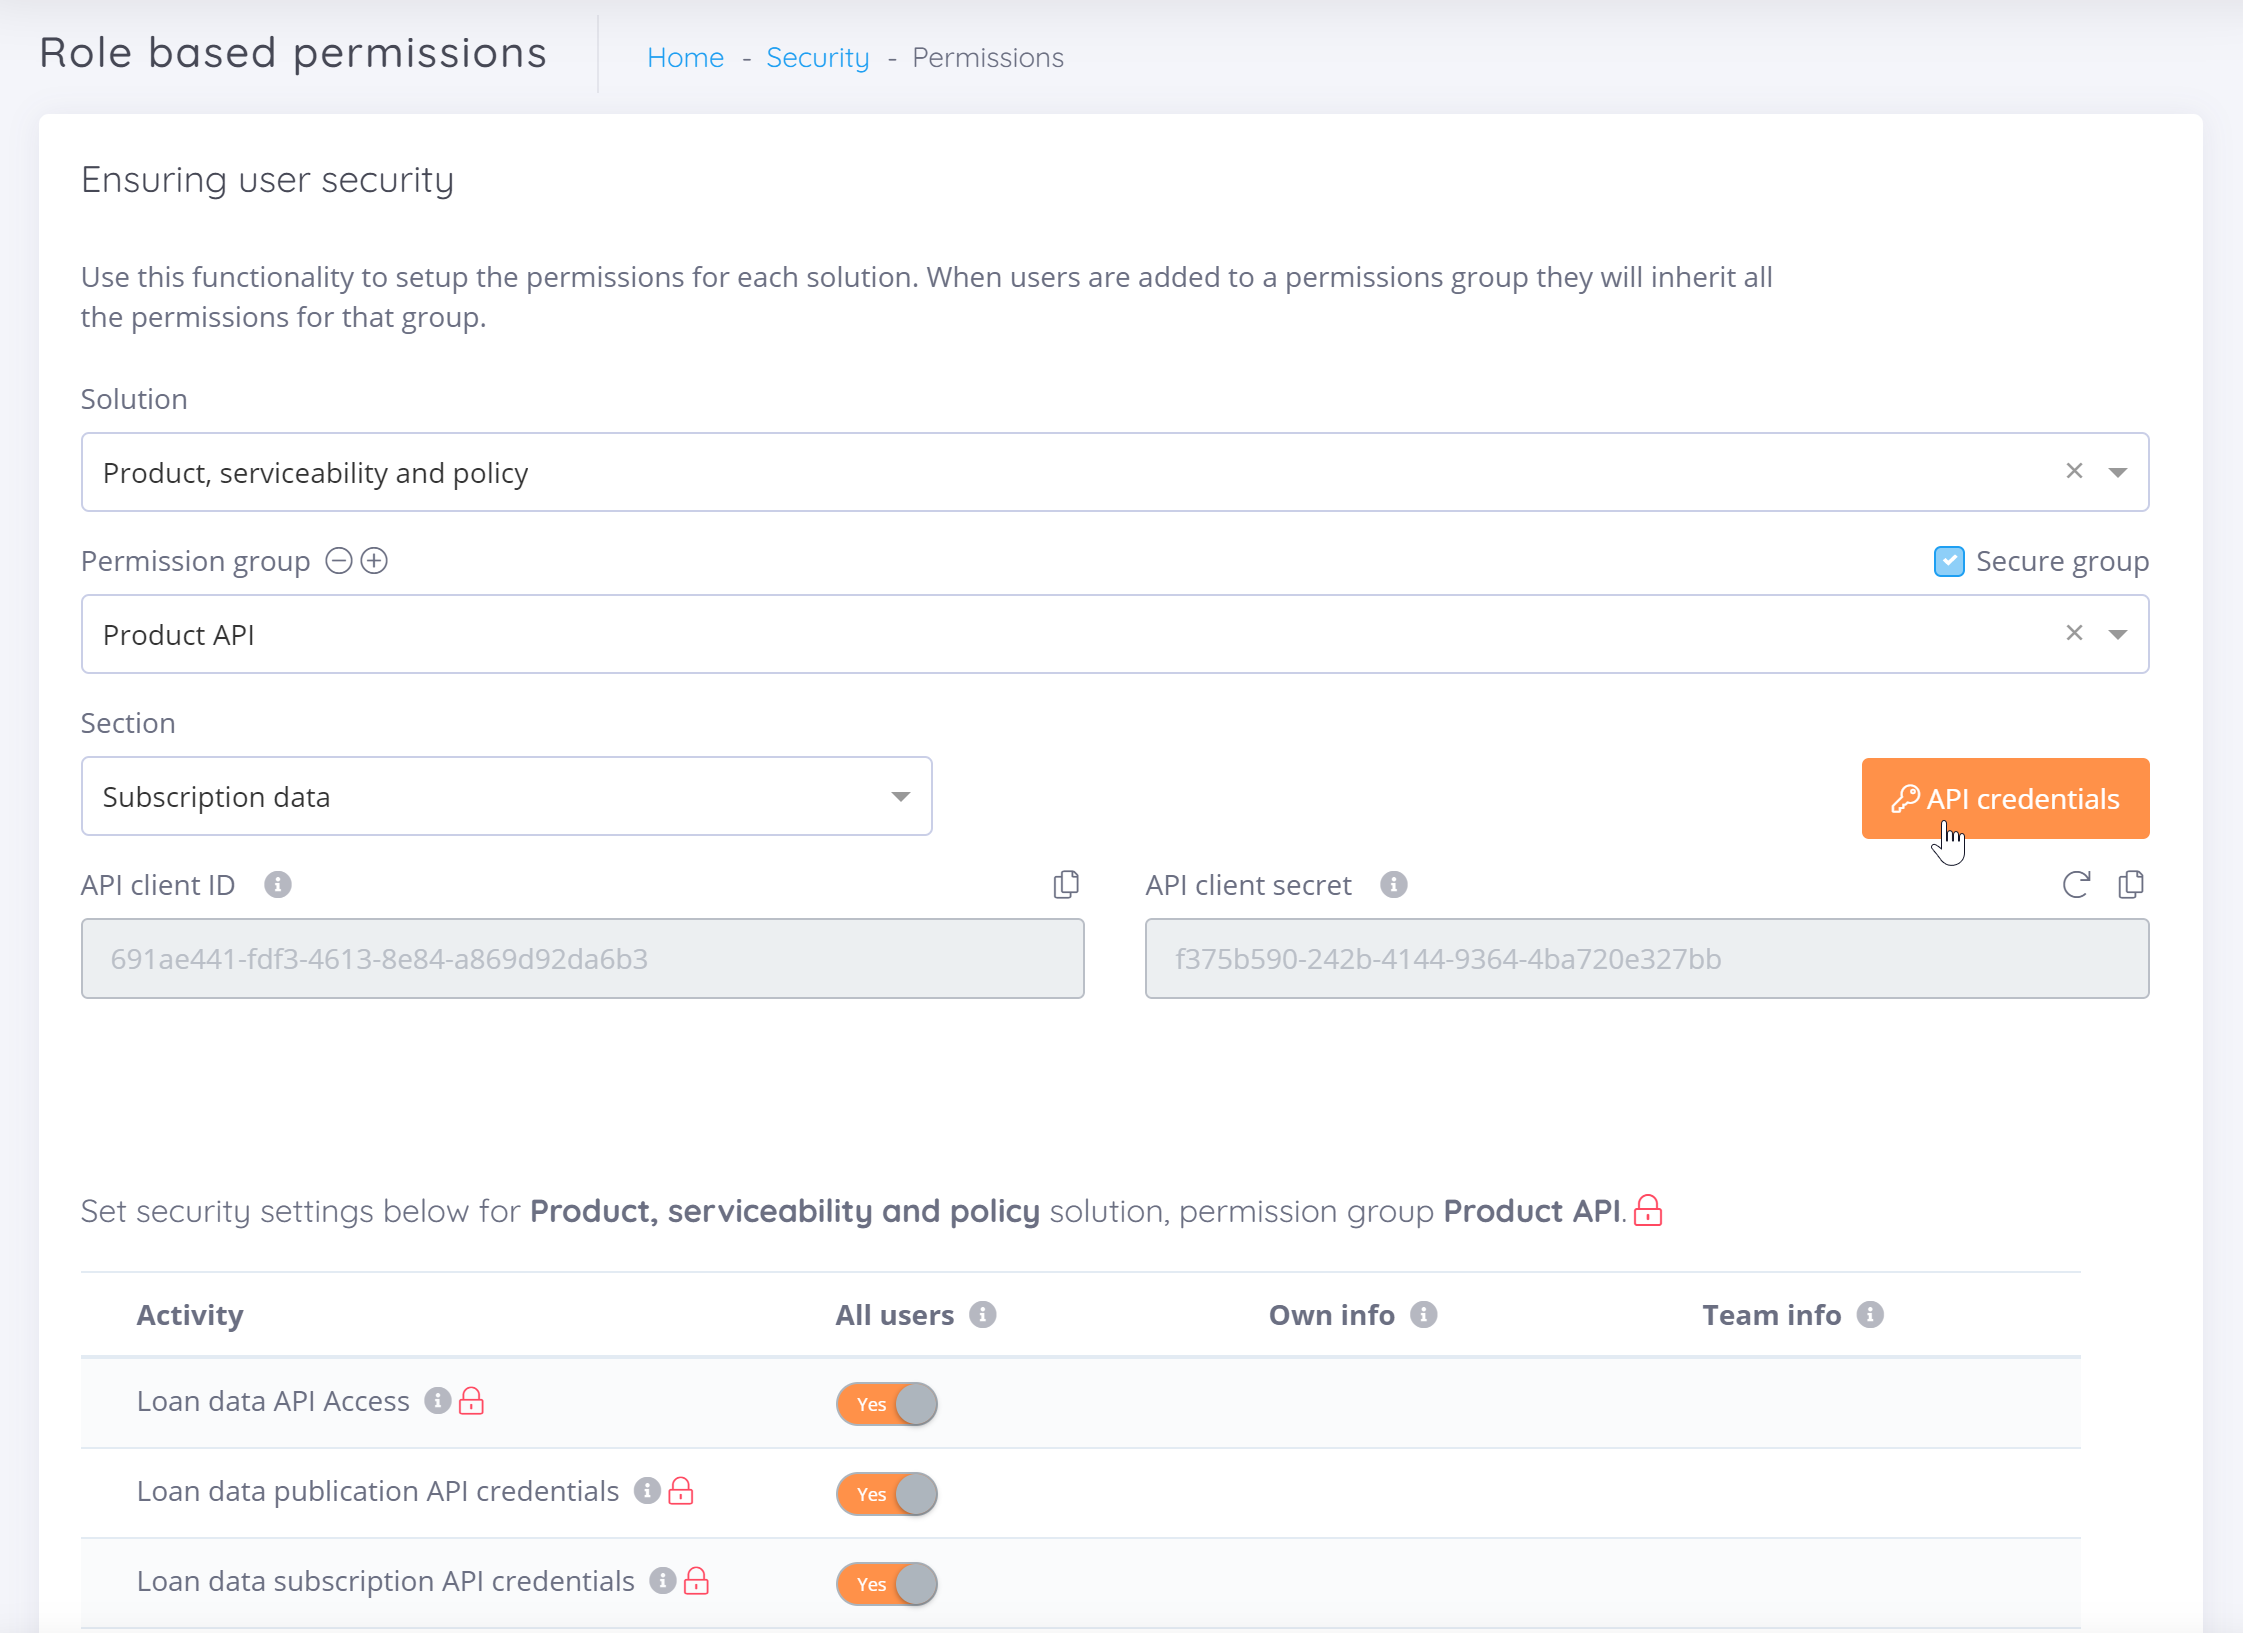Image resolution: width=2243 pixels, height=1633 pixels.
Task: Click the API credentials button
Action: coord(2005,798)
